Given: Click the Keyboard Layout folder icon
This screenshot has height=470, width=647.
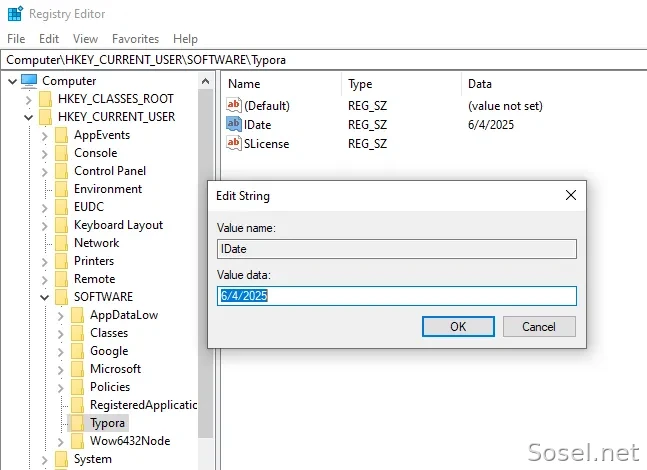Looking at the screenshot, I should 61,225.
